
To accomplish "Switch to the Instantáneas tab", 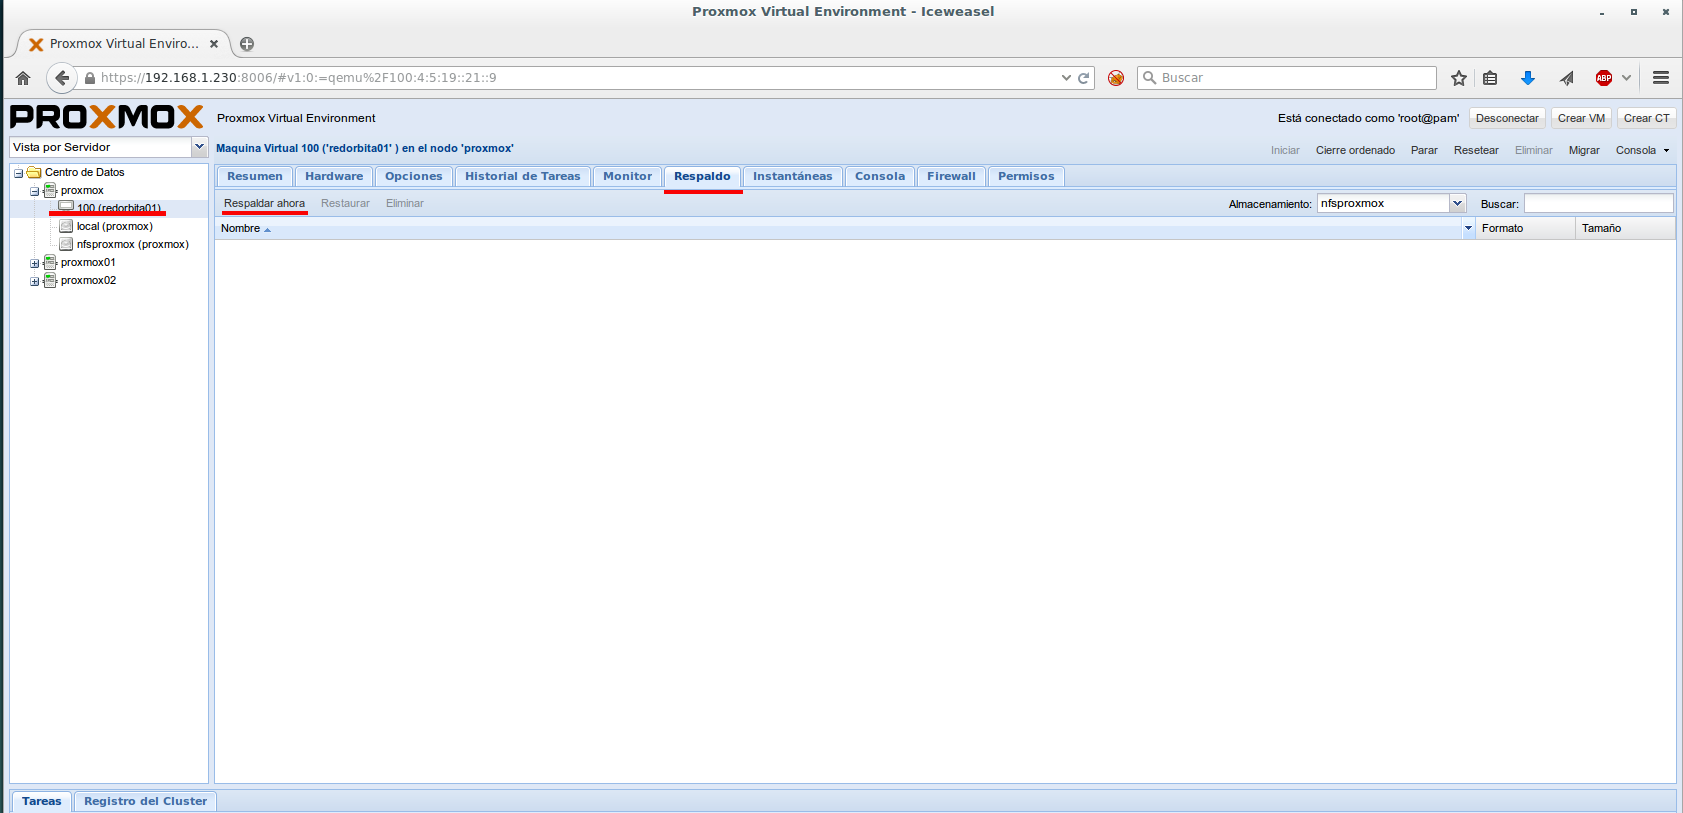I will click(x=792, y=176).
